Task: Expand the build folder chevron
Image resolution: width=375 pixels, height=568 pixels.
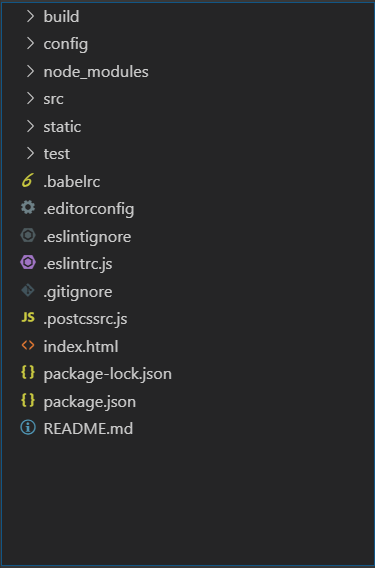Action: click(30, 16)
